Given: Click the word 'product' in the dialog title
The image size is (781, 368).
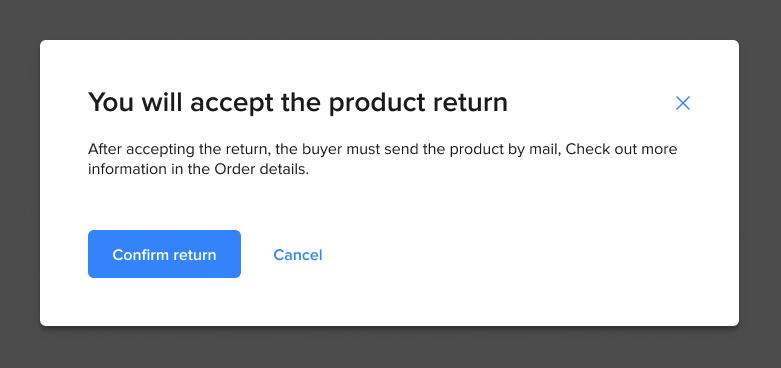Looking at the screenshot, I should [x=377, y=104].
